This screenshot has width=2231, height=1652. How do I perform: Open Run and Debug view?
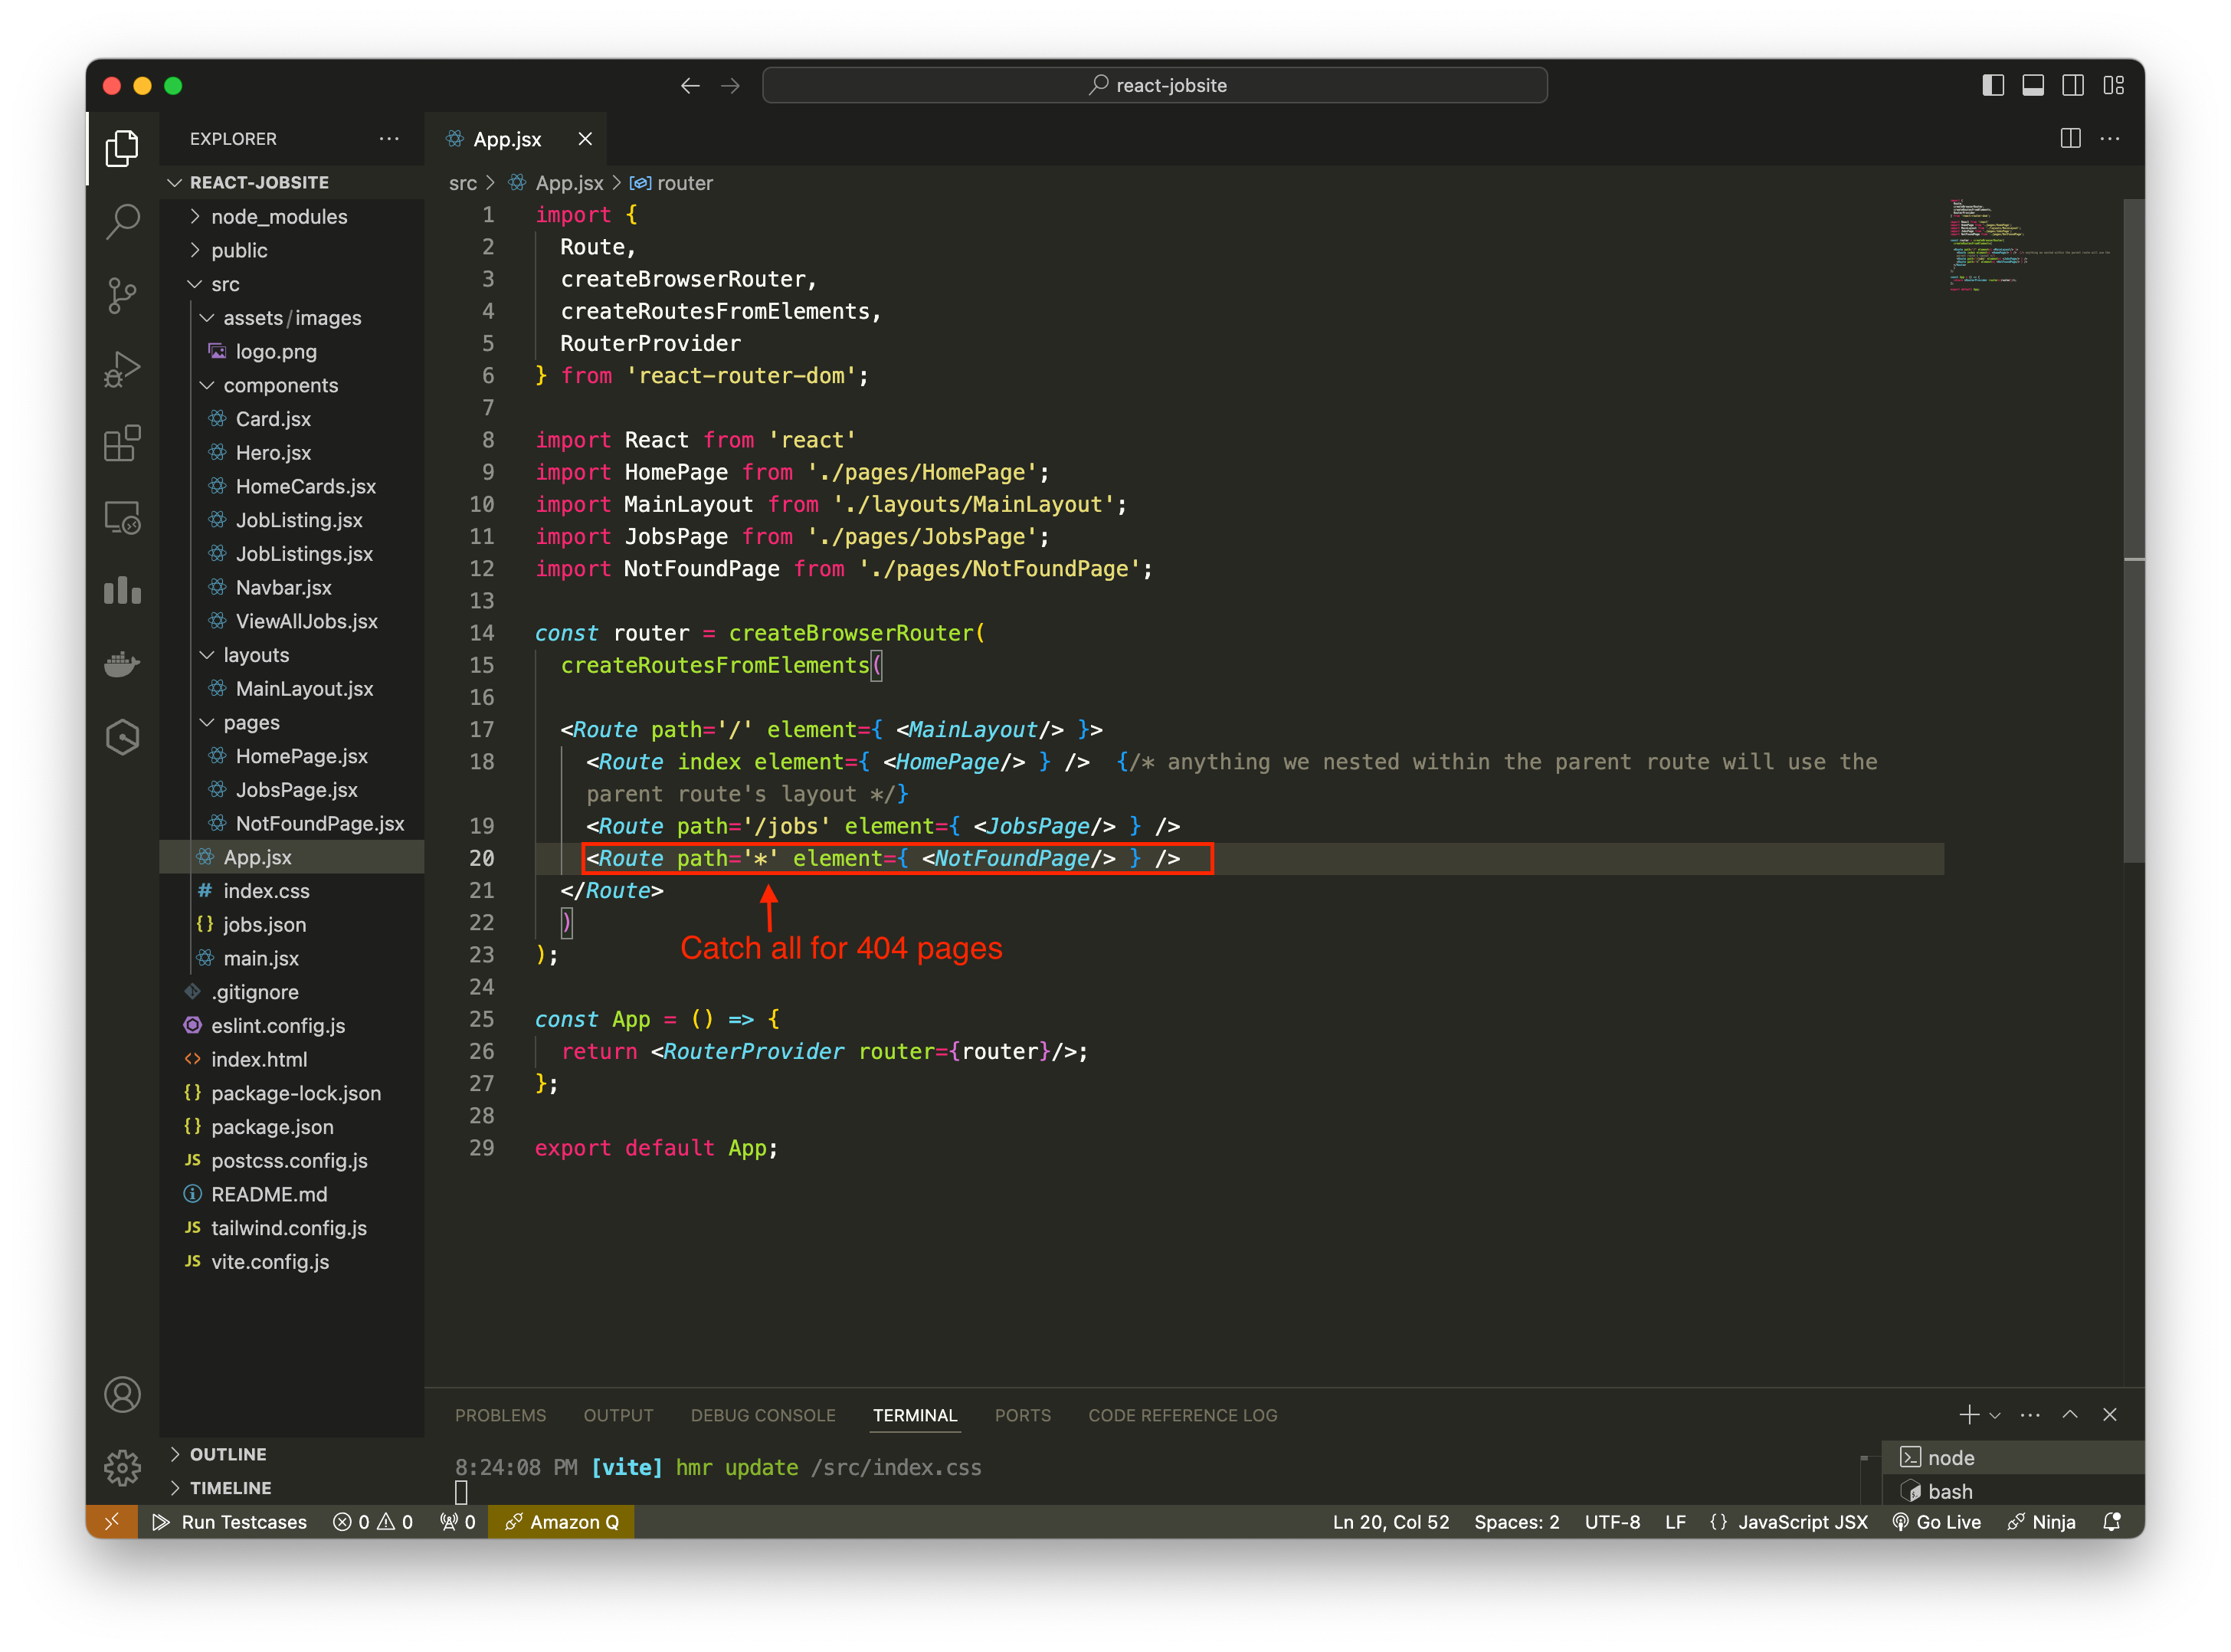(122, 369)
